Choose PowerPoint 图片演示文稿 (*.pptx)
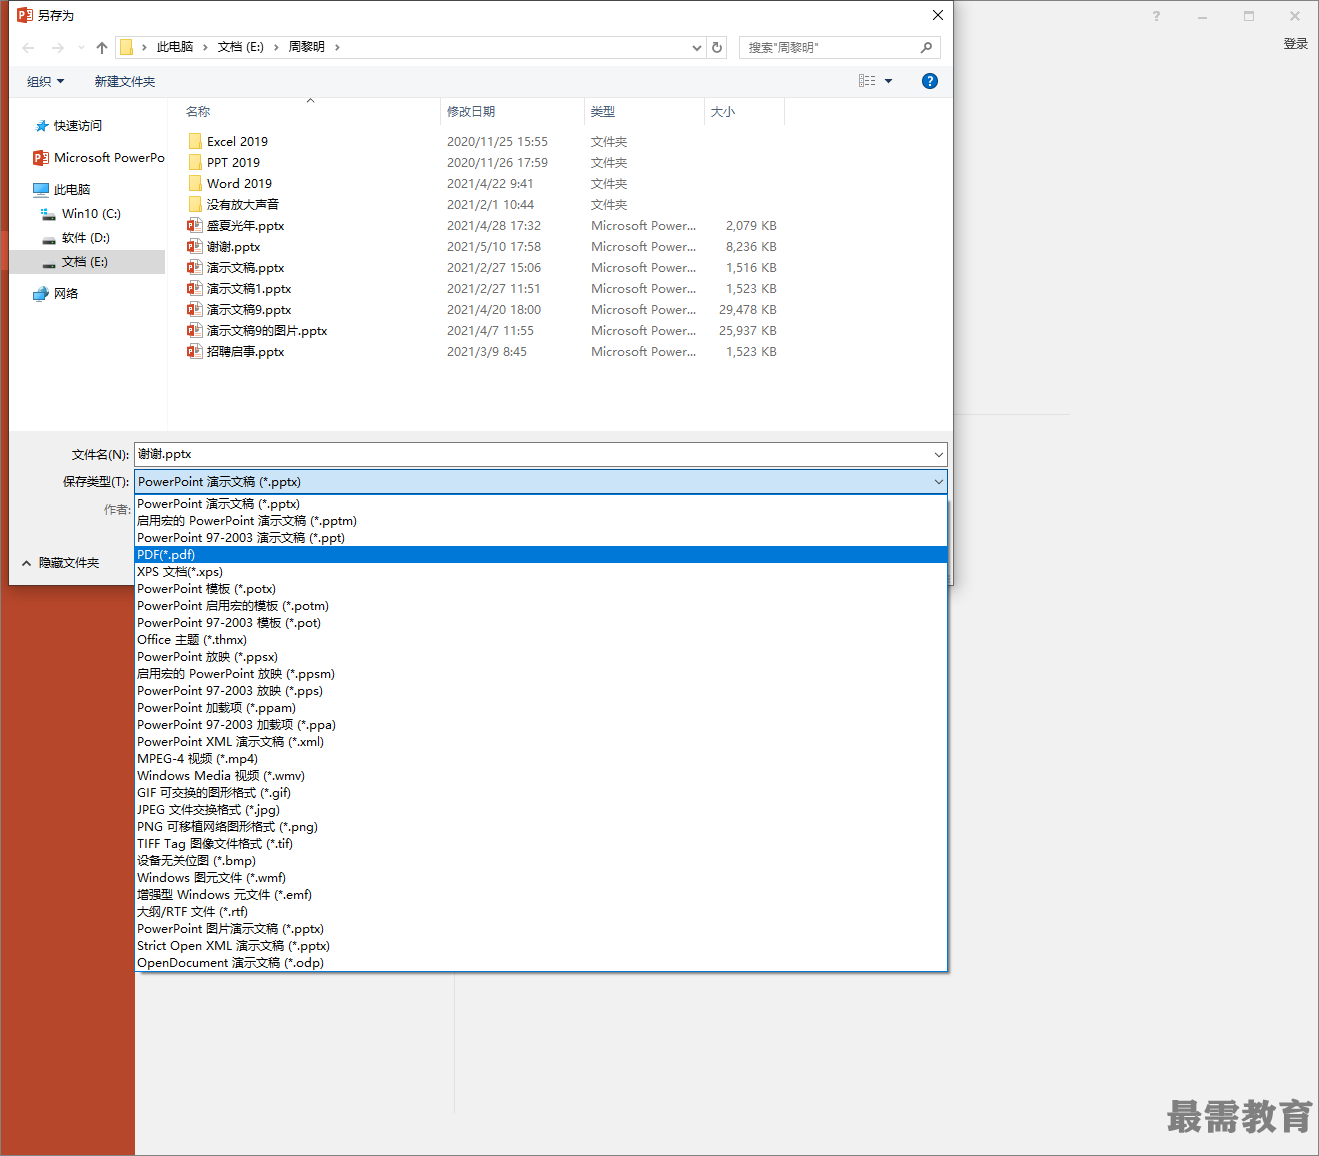Screen dimensions: 1319x1156 (x=541, y=928)
